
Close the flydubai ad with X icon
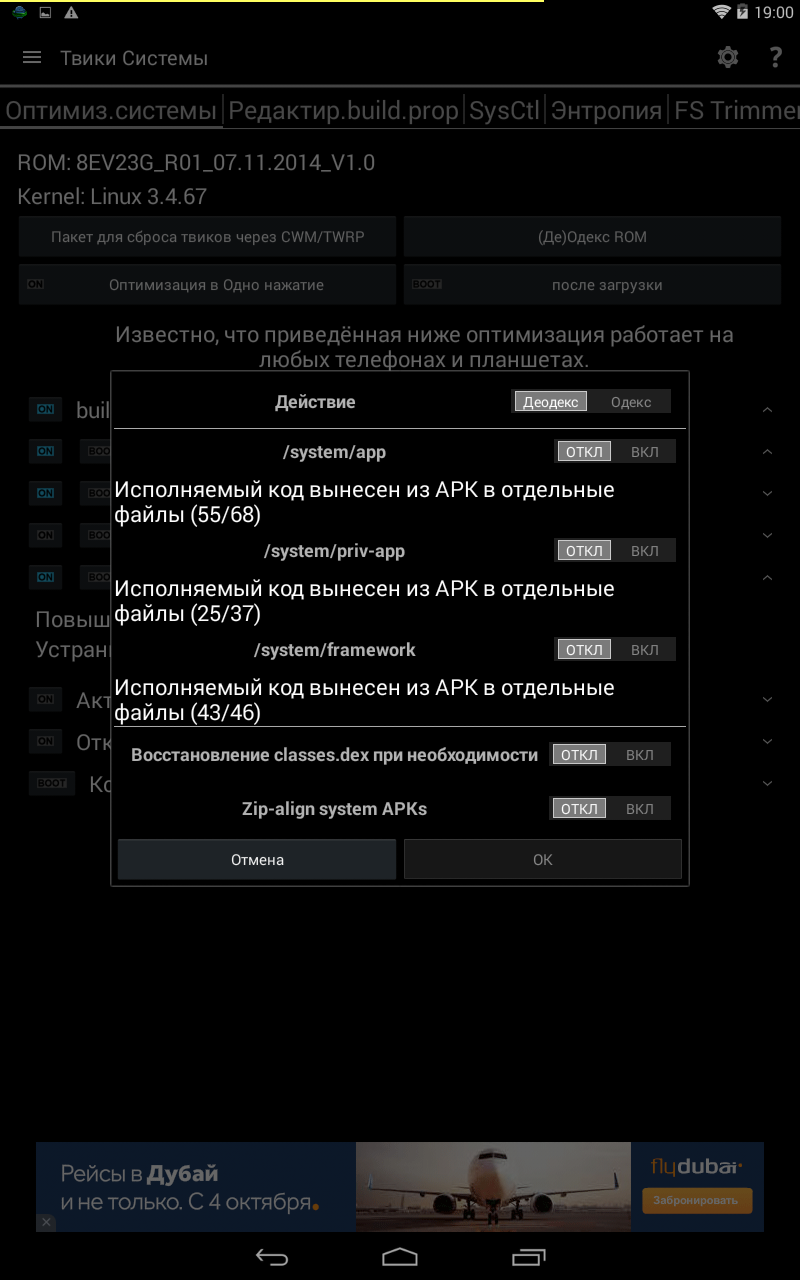46,1222
